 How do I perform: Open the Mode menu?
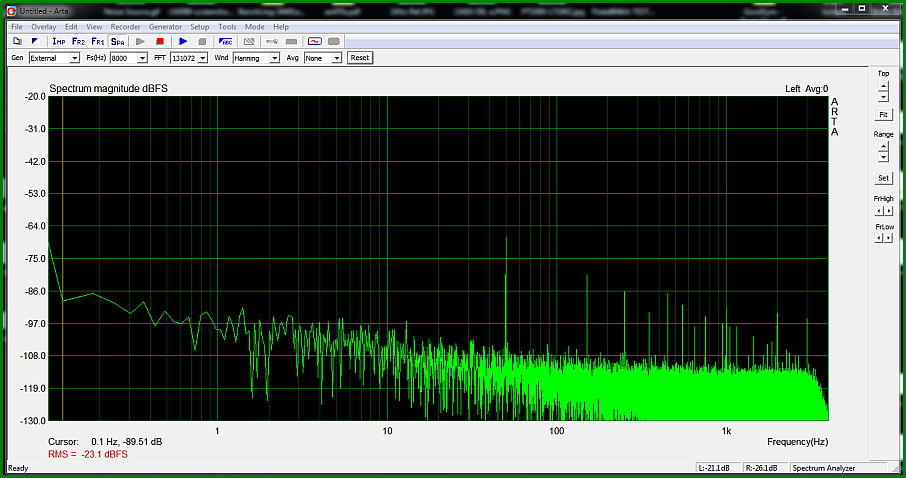(x=254, y=27)
